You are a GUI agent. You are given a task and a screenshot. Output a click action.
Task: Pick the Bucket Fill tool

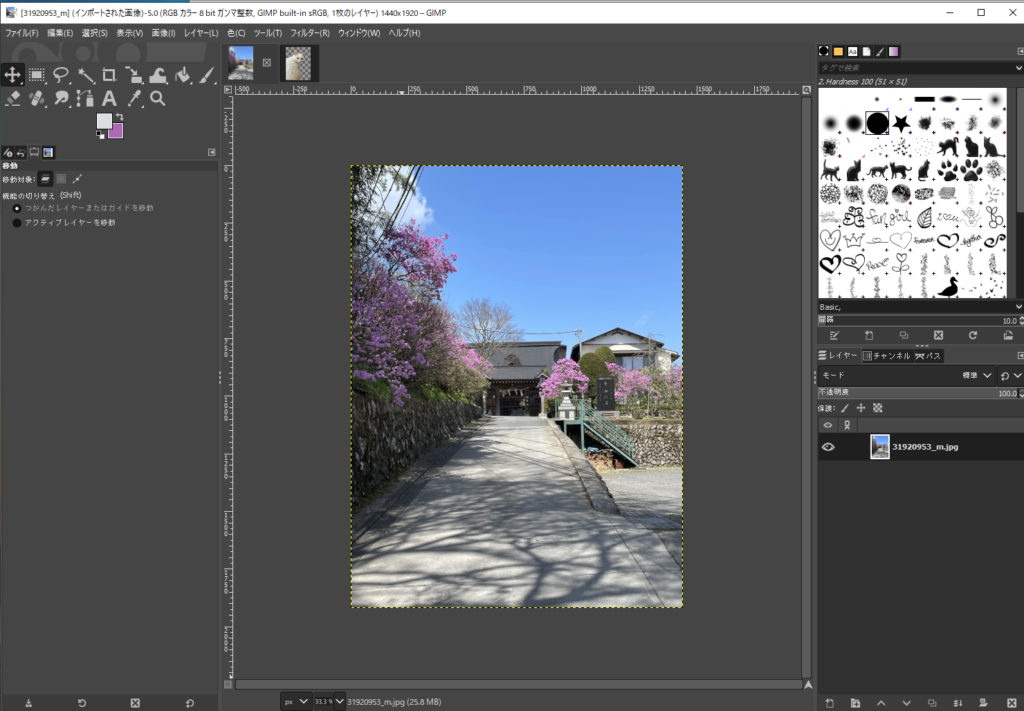tap(182, 75)
